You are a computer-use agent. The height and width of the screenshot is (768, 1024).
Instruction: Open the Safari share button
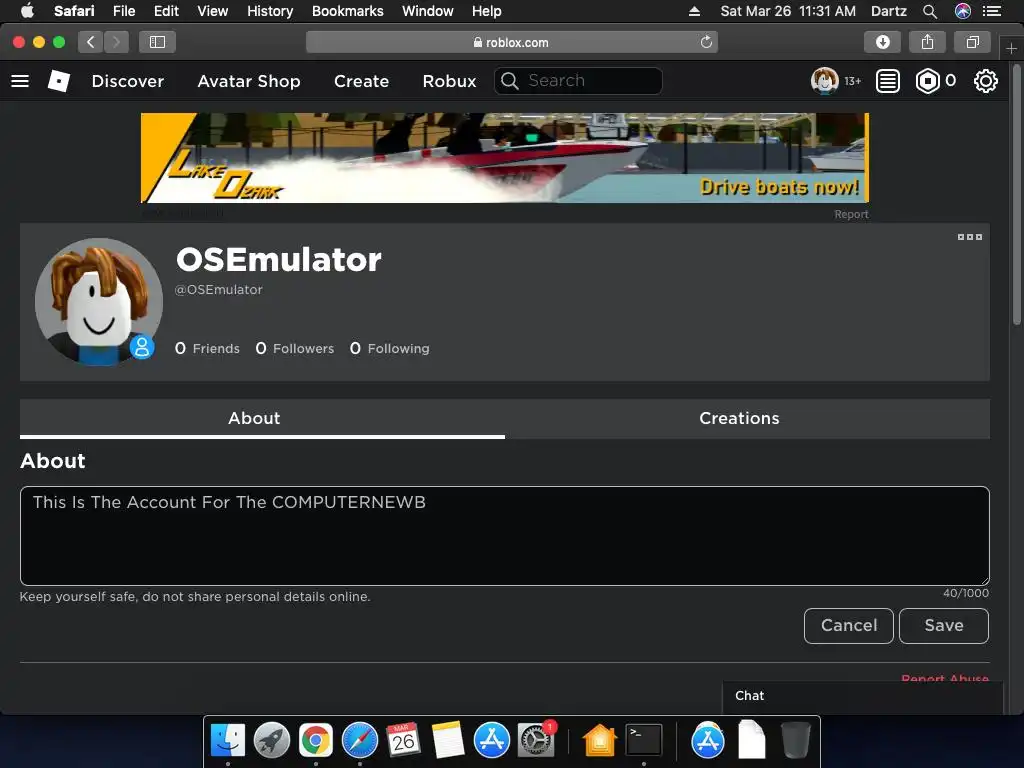[x=927, y=42]
